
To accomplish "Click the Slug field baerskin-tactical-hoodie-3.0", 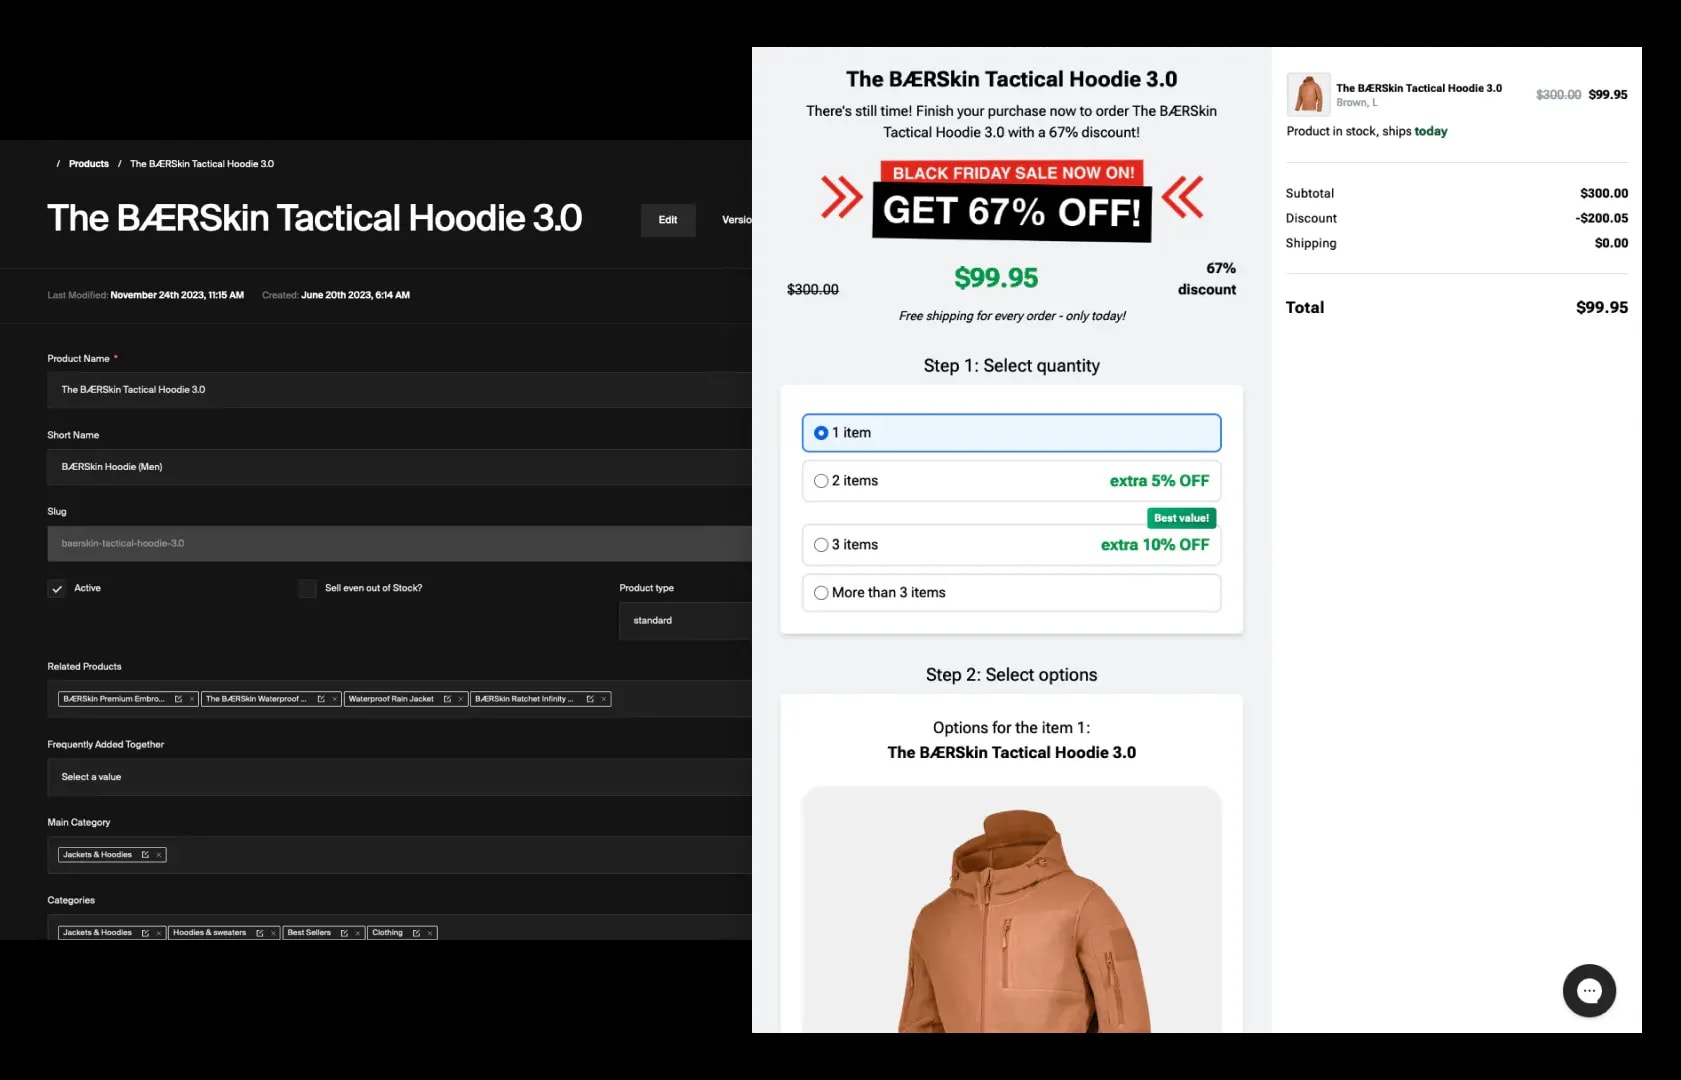I will coord(399,544).
